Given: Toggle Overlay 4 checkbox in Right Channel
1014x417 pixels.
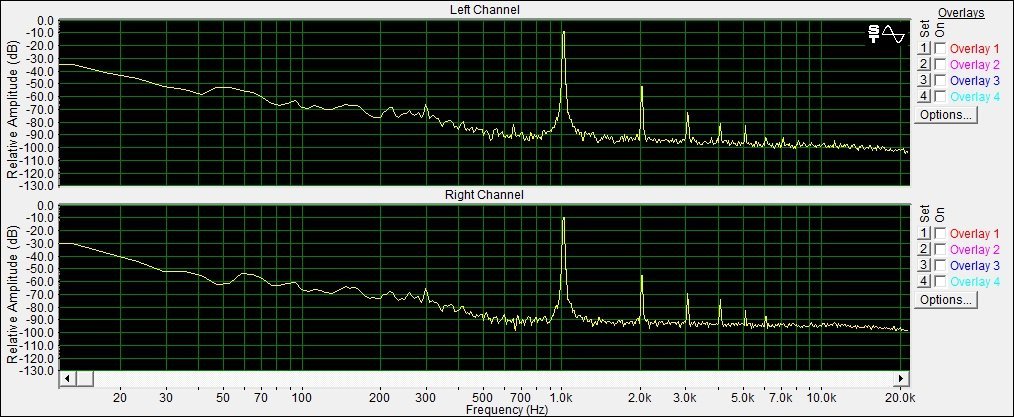Looking at the screenshot, I should point(940,281).
